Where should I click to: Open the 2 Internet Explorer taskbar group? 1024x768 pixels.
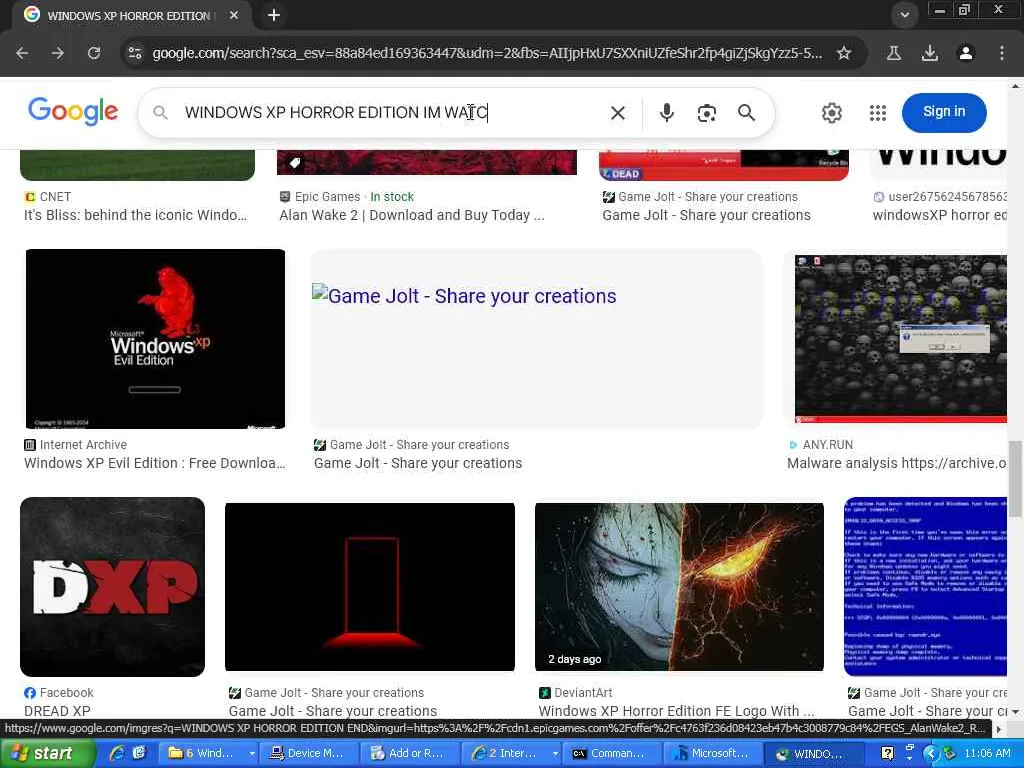click(512, 753)
